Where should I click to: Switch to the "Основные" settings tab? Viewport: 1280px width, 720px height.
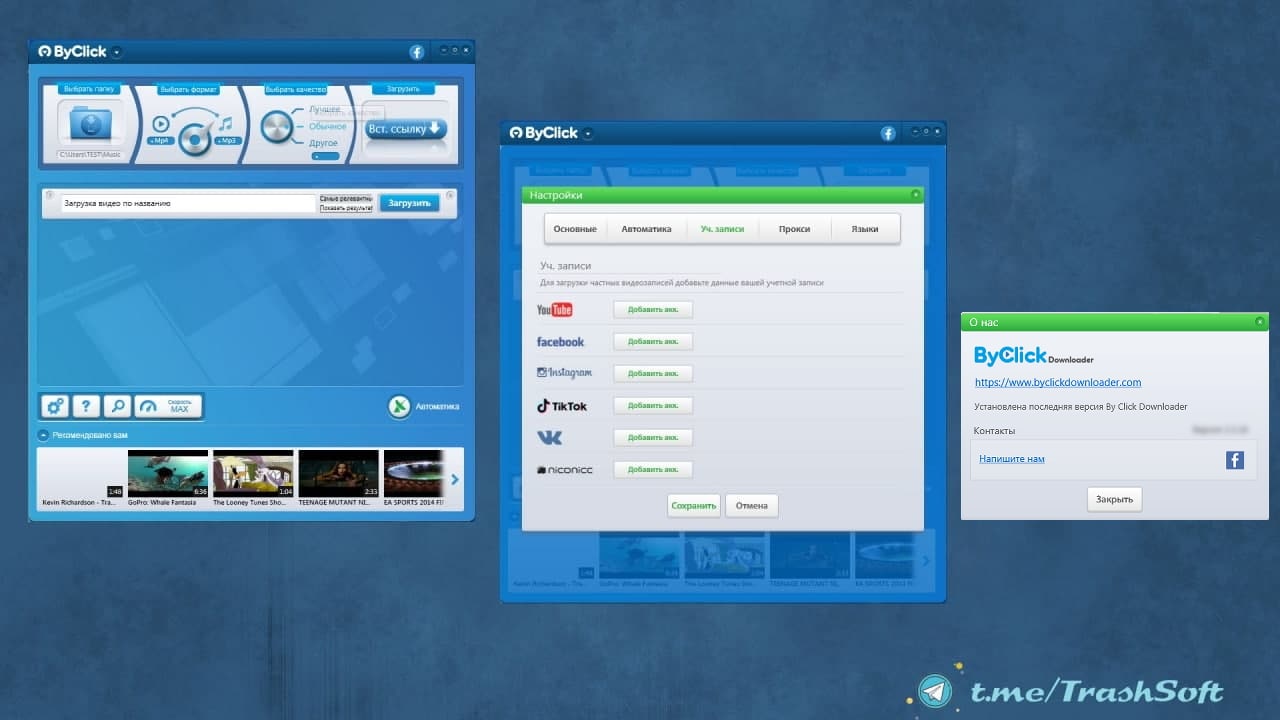(575, 229)
